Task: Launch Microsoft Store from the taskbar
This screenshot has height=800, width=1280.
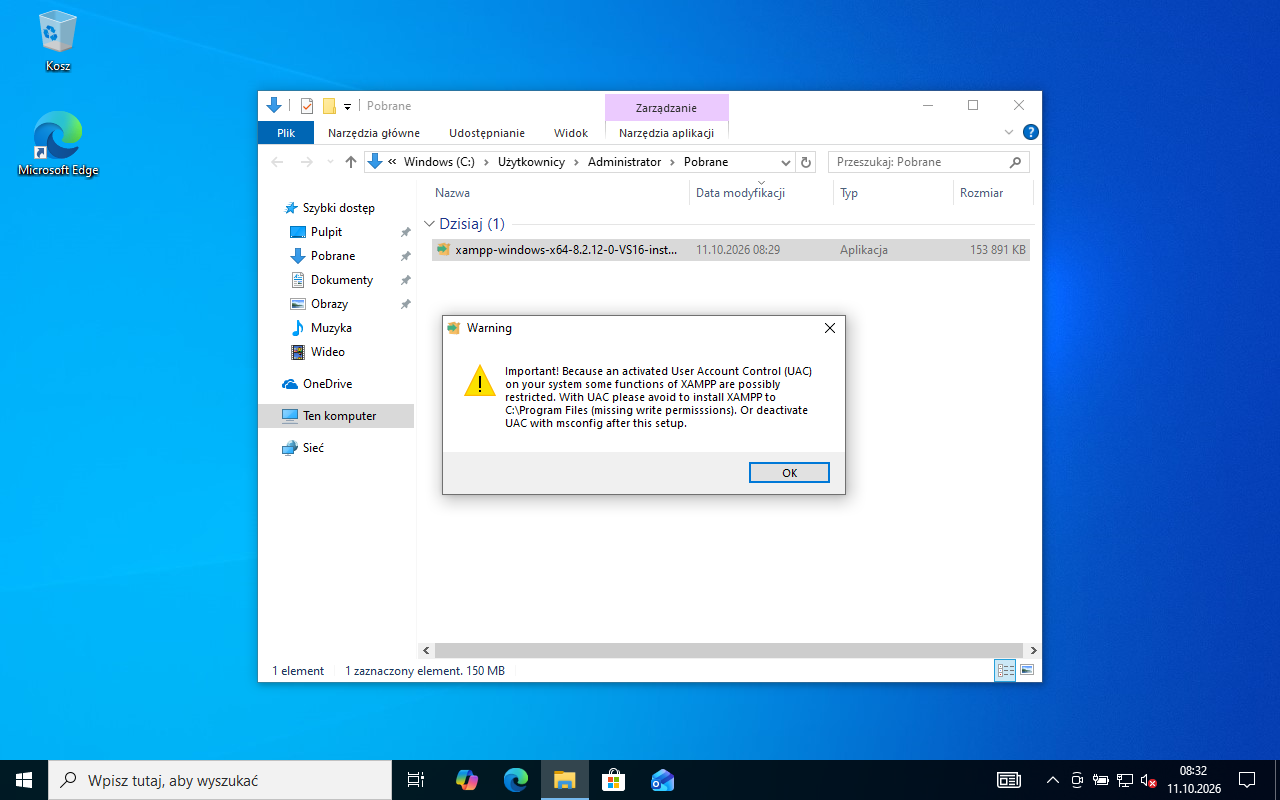Action: coord(614,780)
